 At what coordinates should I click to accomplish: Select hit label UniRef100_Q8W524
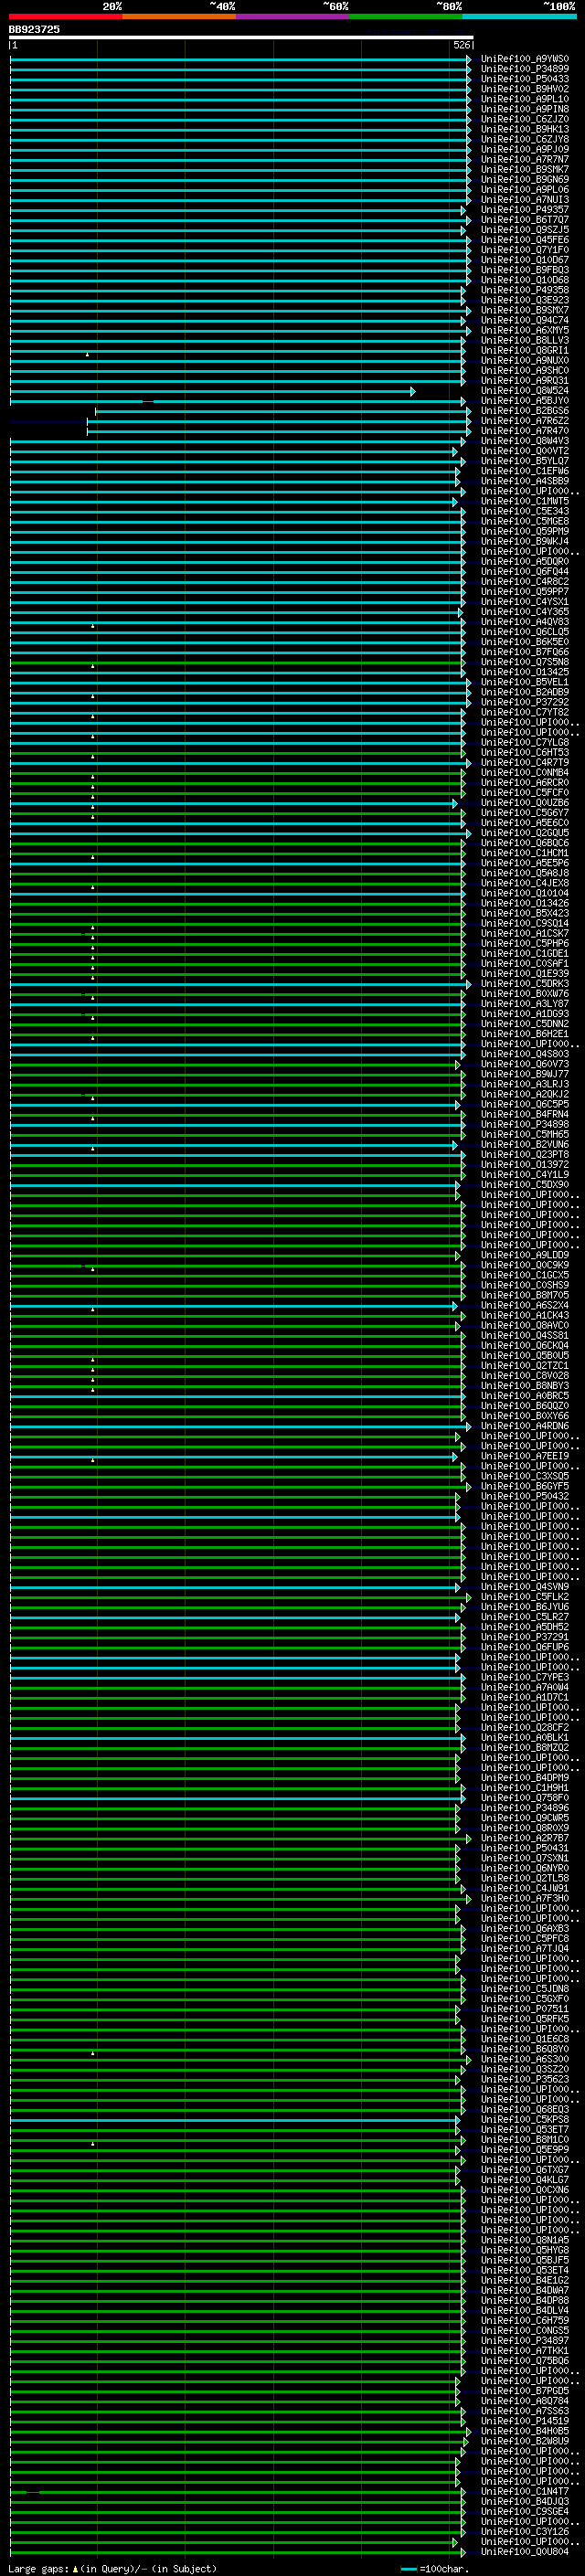pyautogui.click(x=525, y=391)
